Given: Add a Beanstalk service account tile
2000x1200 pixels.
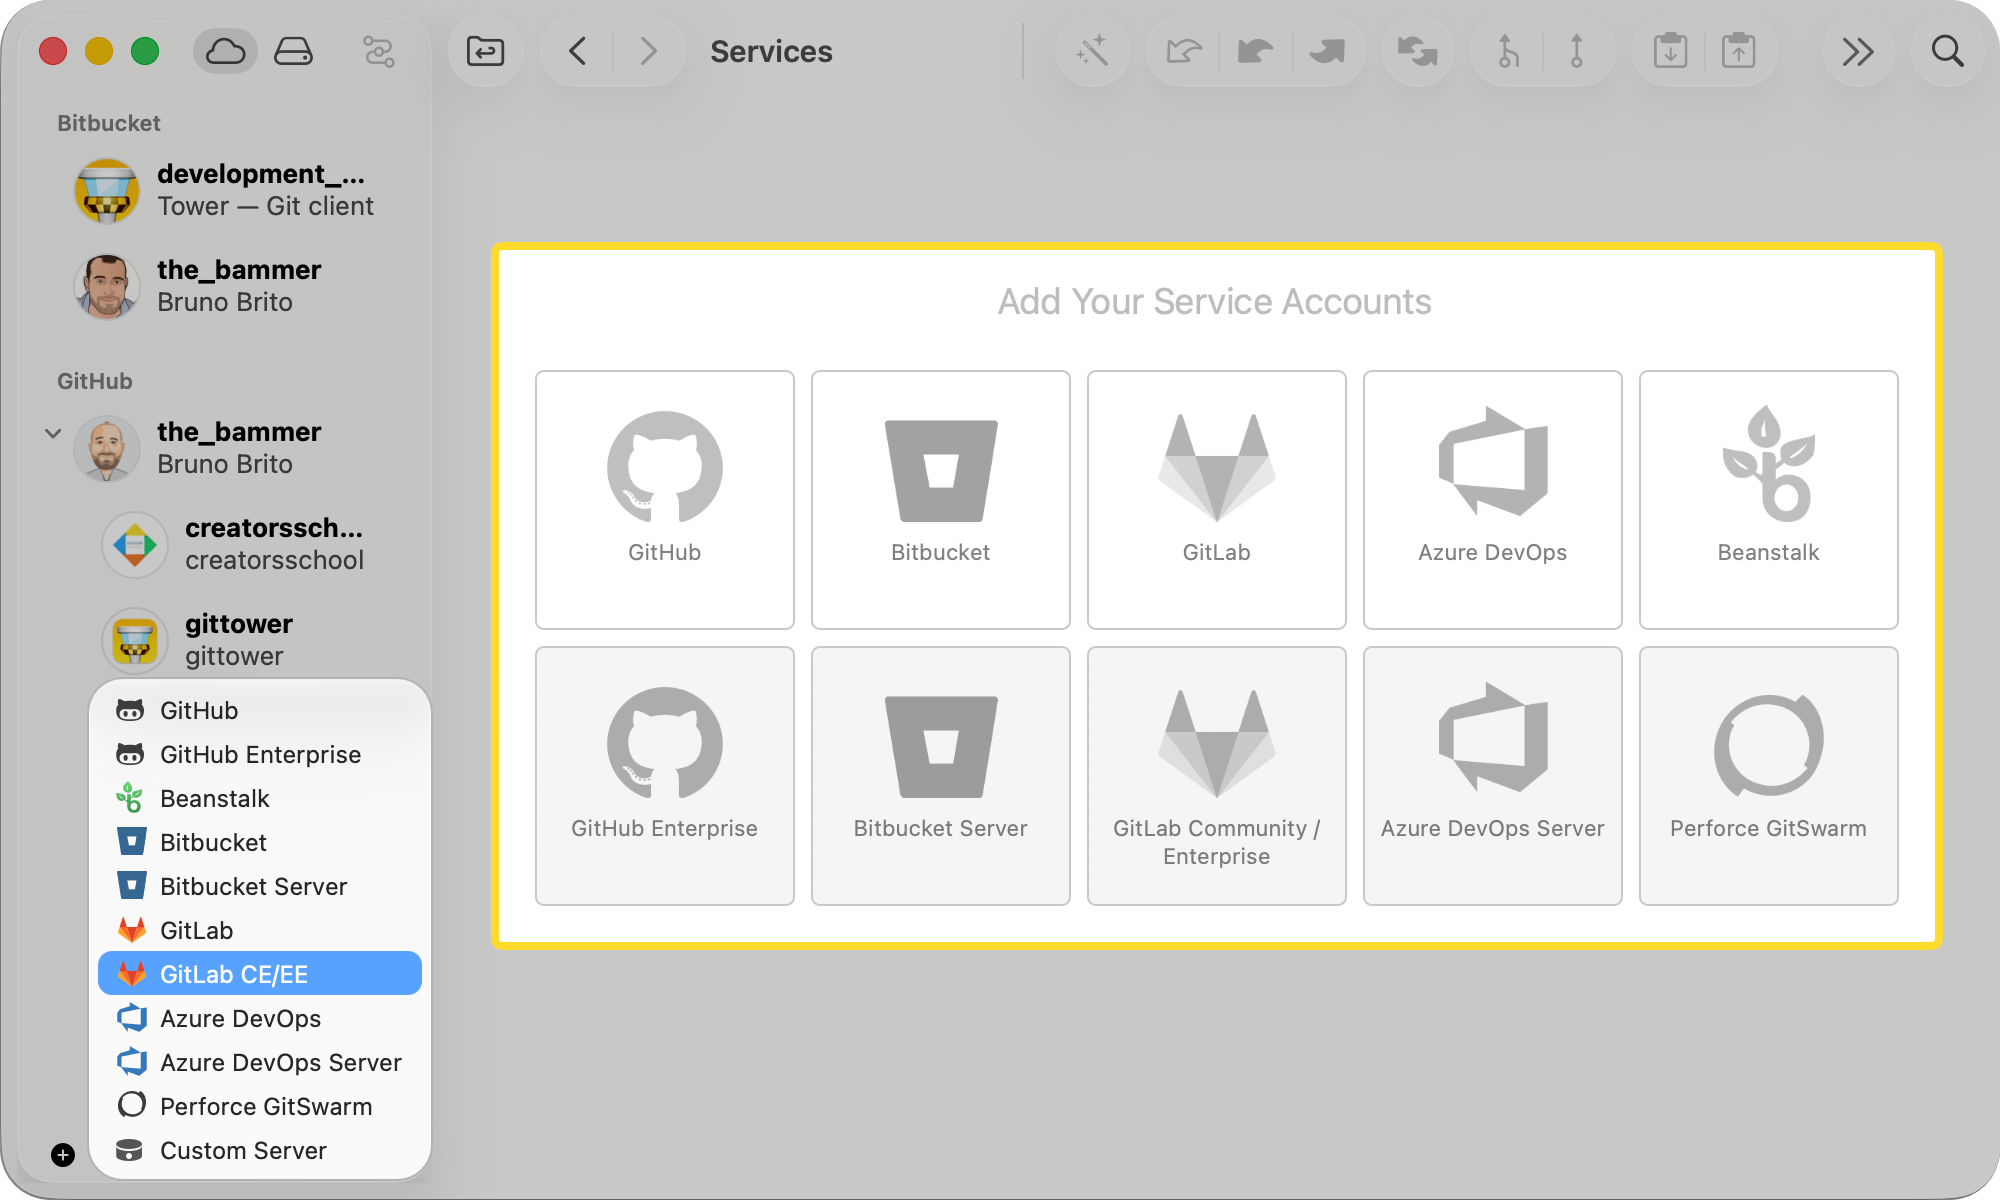Looking at the screenshot, I should pyautogui.click(x=1769, y=500).
